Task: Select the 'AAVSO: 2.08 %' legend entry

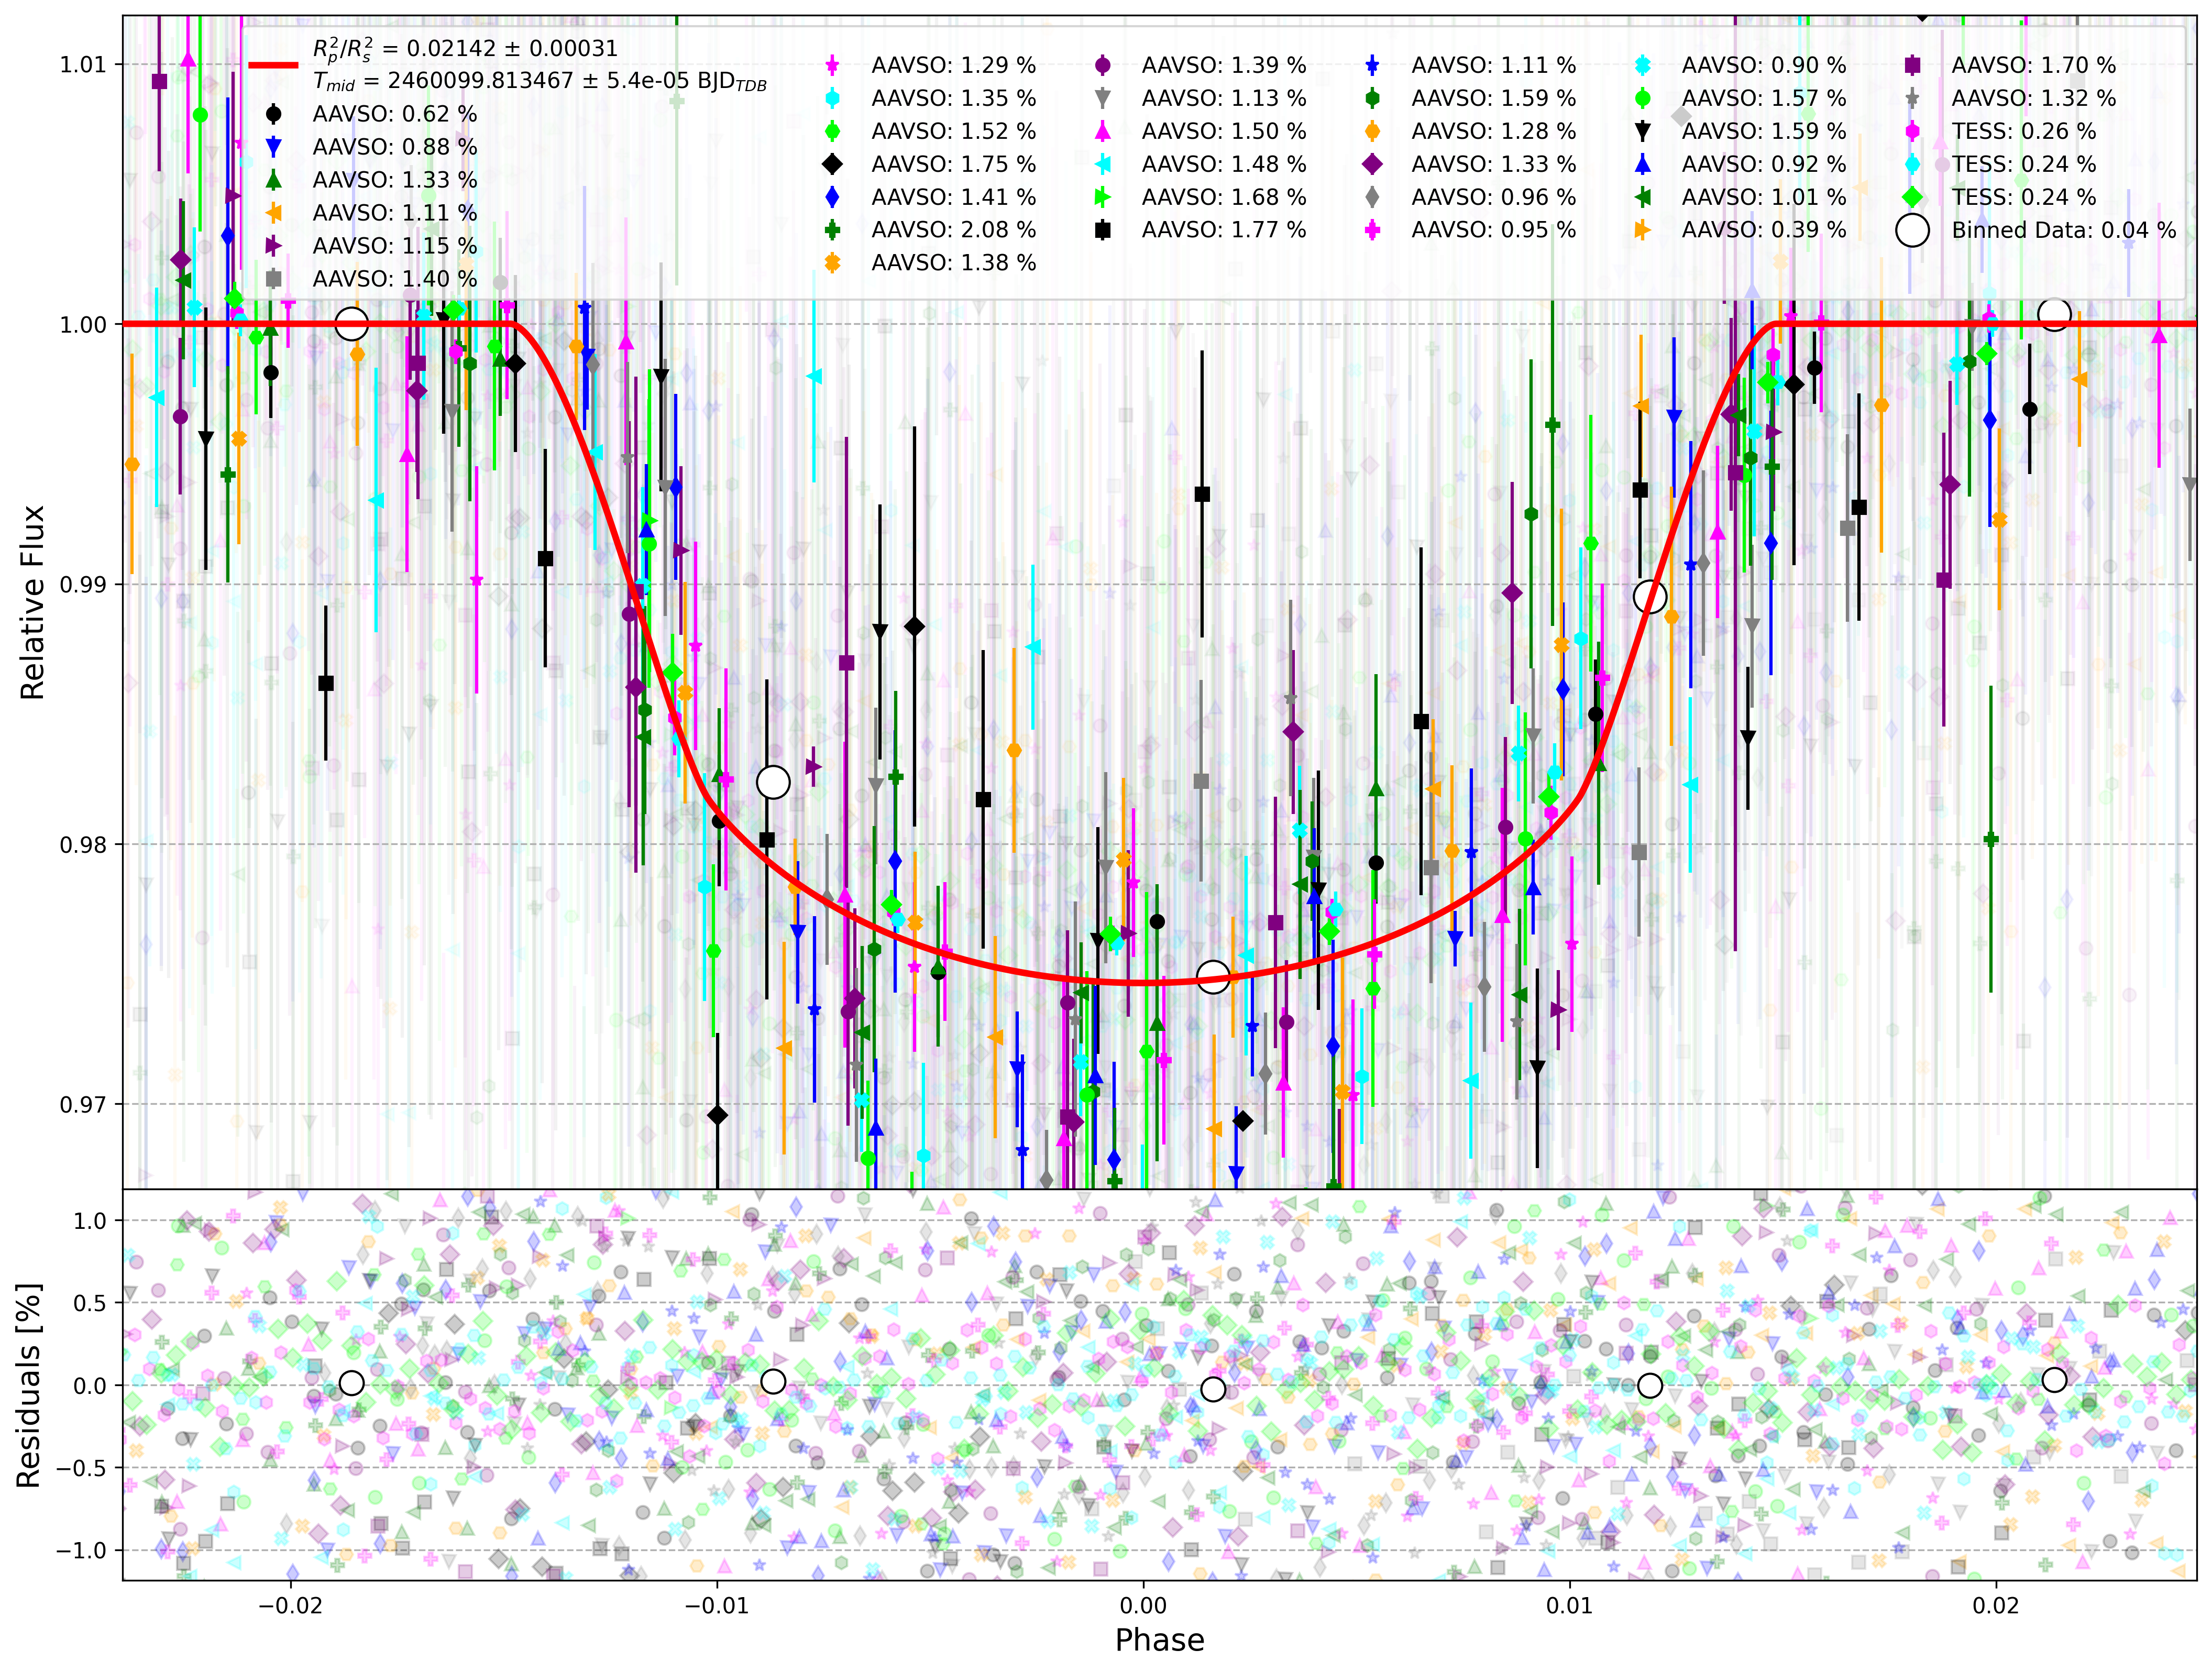Action: pyautogui.click(x=953, y=230)
